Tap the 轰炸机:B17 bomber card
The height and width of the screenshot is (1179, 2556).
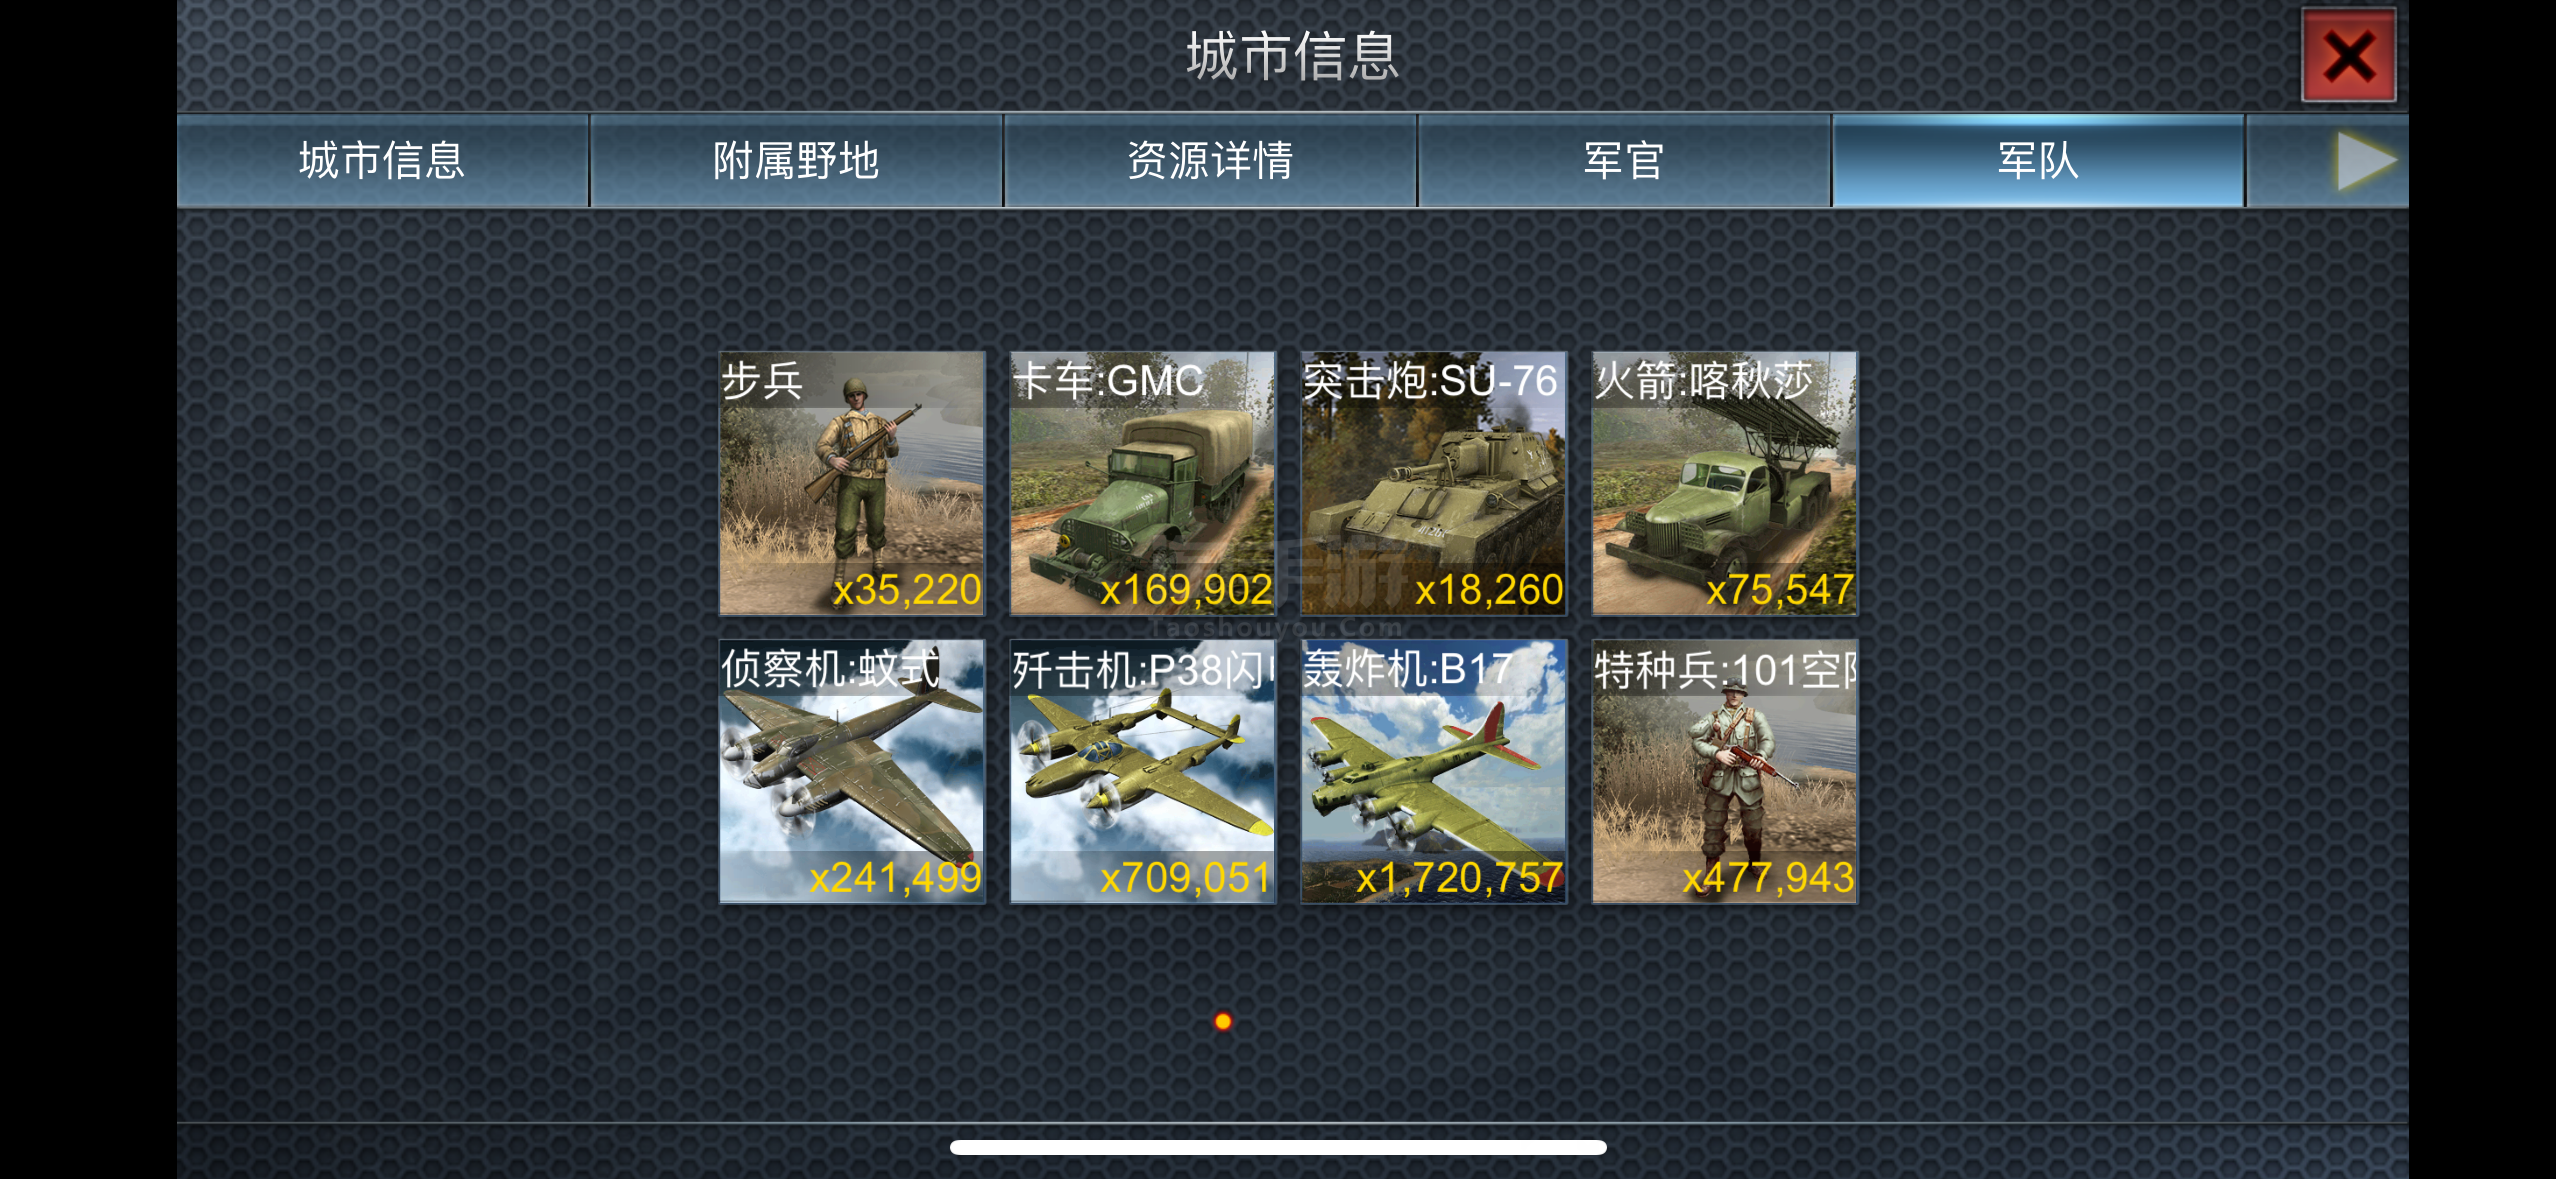tap(1434, 771)
